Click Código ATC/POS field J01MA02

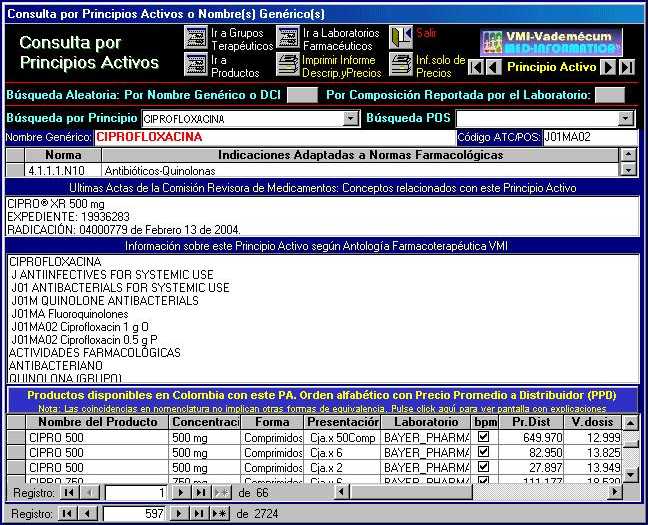[590, 137]
